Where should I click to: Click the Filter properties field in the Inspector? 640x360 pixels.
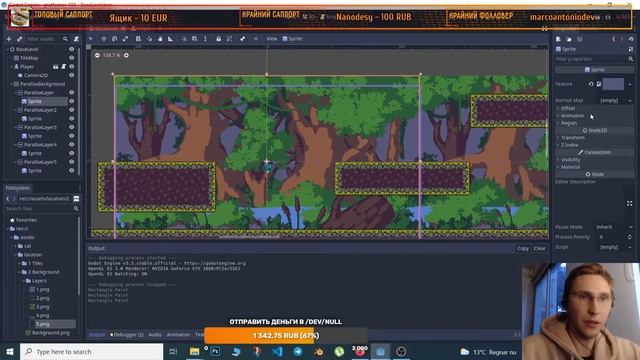coord(594,59)
